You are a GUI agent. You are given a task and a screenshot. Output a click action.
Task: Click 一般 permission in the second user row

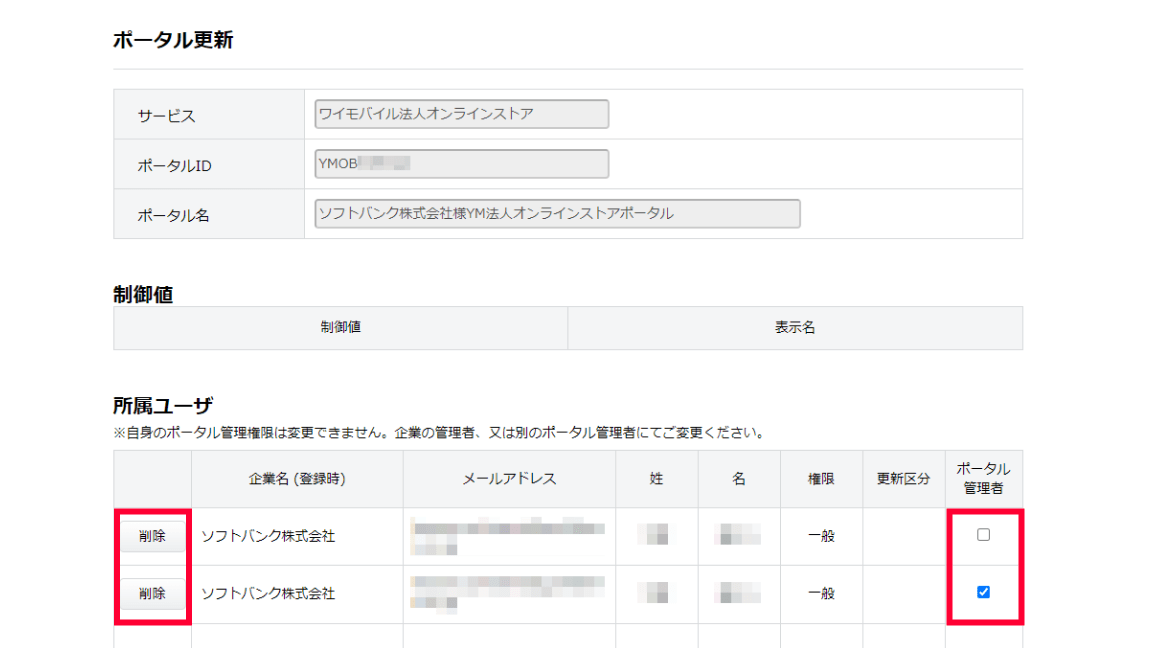pos(821,594)
